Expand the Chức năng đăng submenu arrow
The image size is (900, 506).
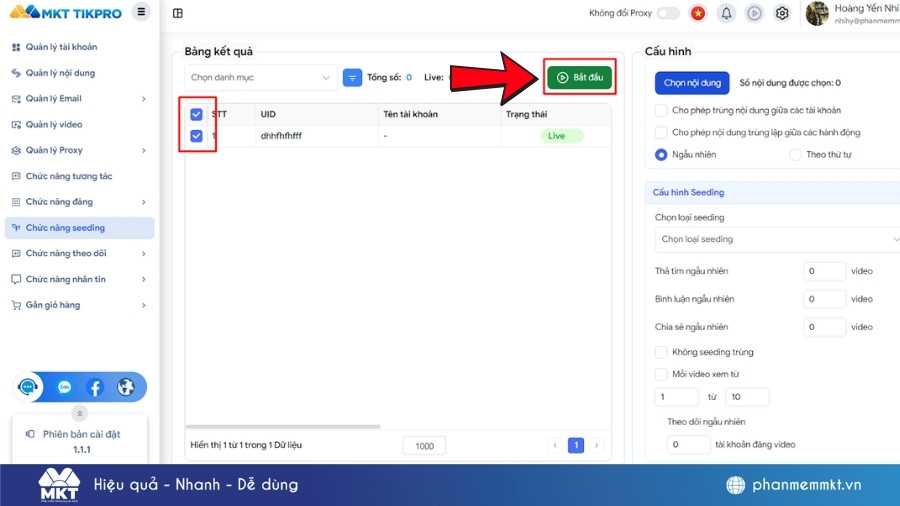coord(143,202)
